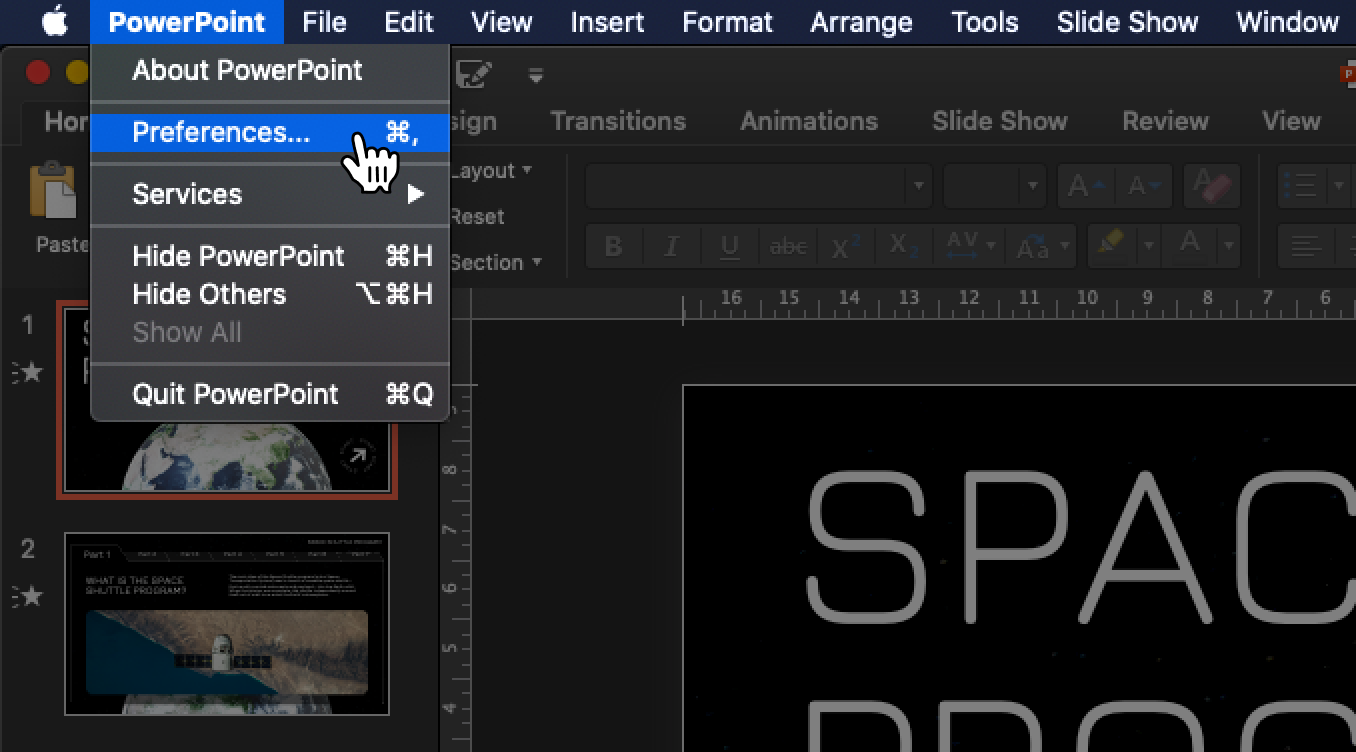Open the Window menu
This screenshot has width=1356, height=752.
[1288, 22]
